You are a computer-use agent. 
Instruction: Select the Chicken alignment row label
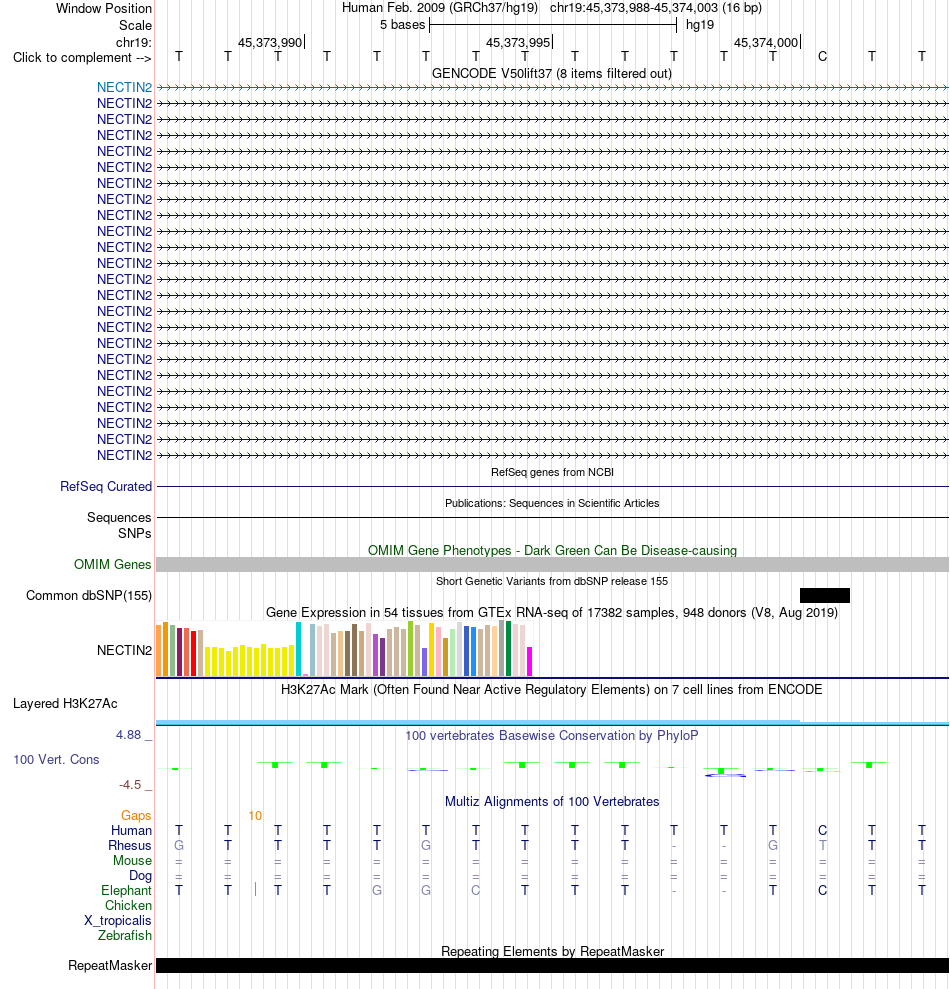(x=129, y=906)
